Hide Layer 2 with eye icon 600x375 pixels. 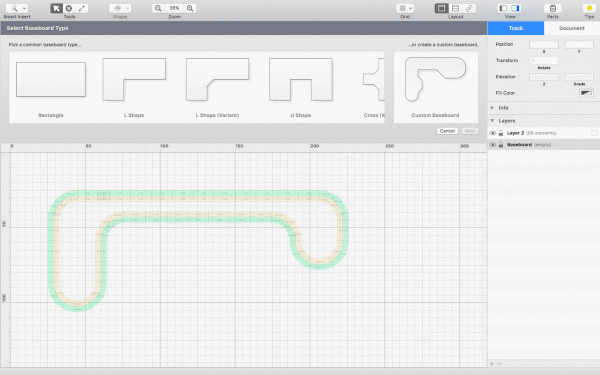(x=493, y=133)
